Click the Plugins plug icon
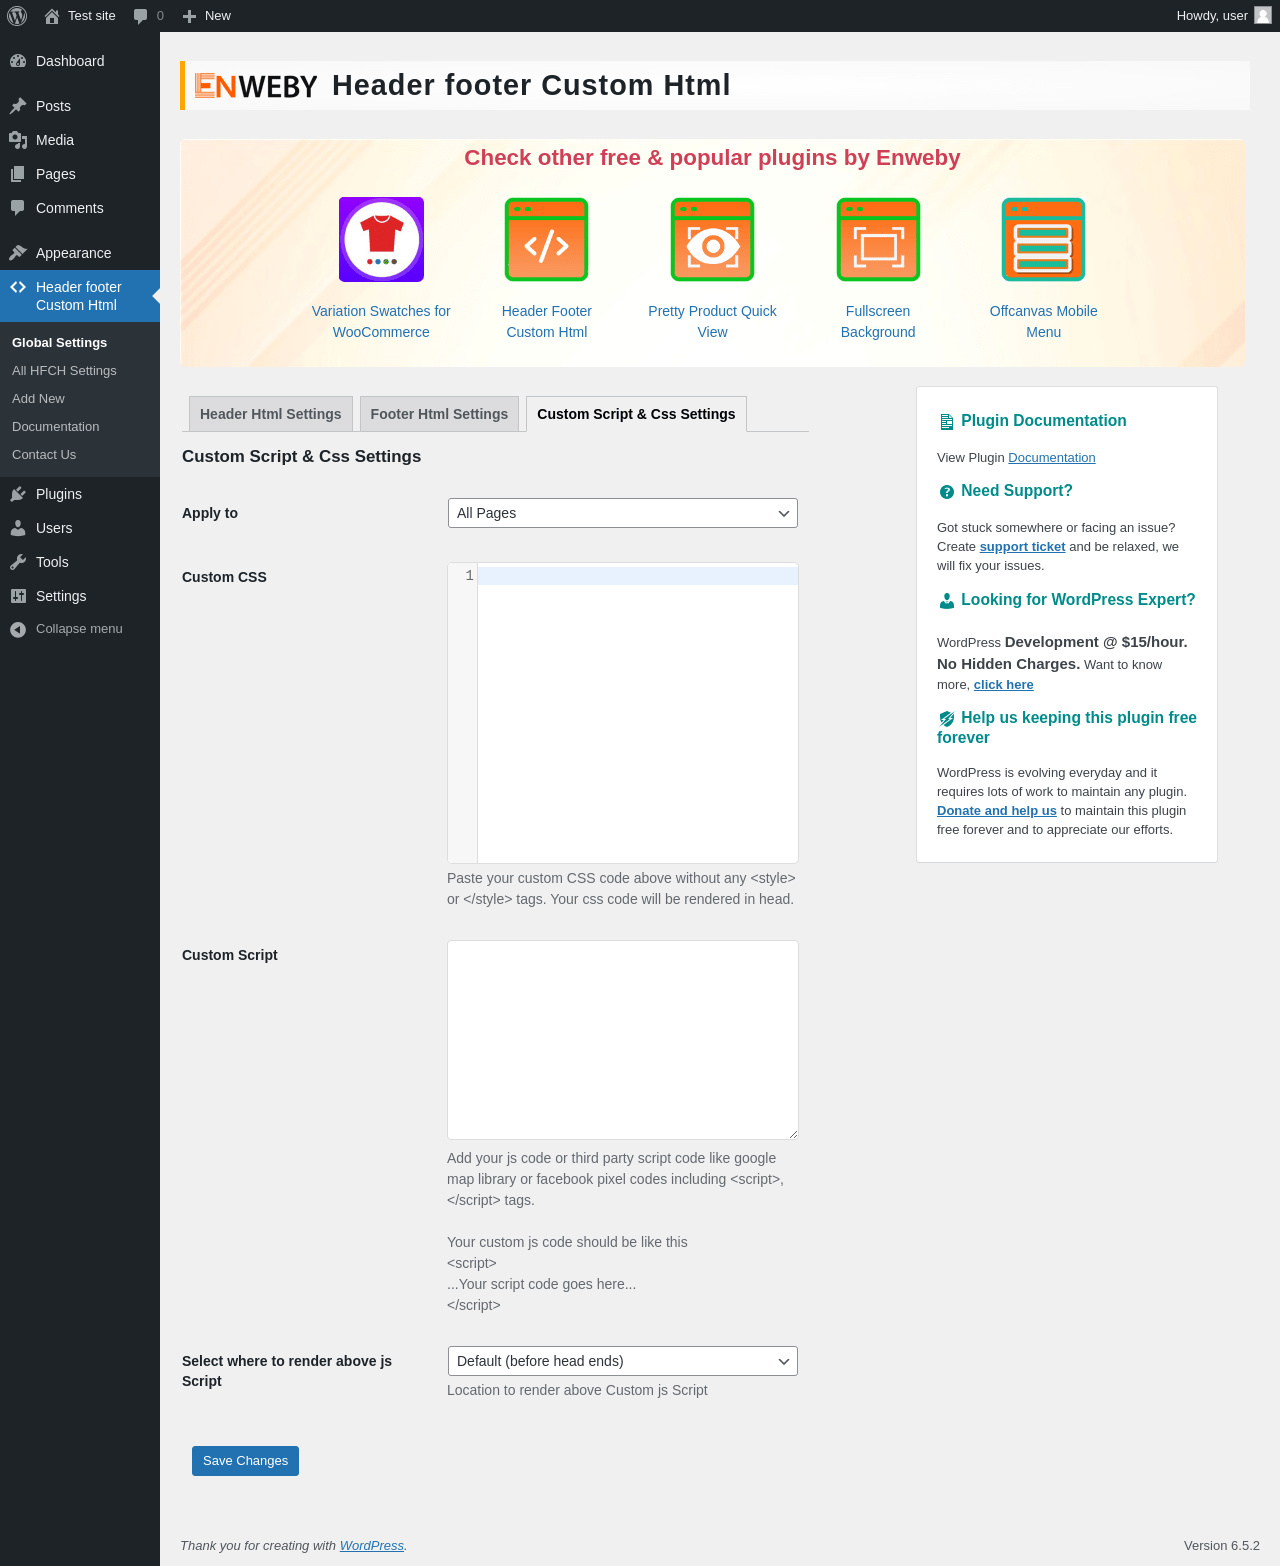This screenshot has width=1280, height=1566. tap(18, 494)
